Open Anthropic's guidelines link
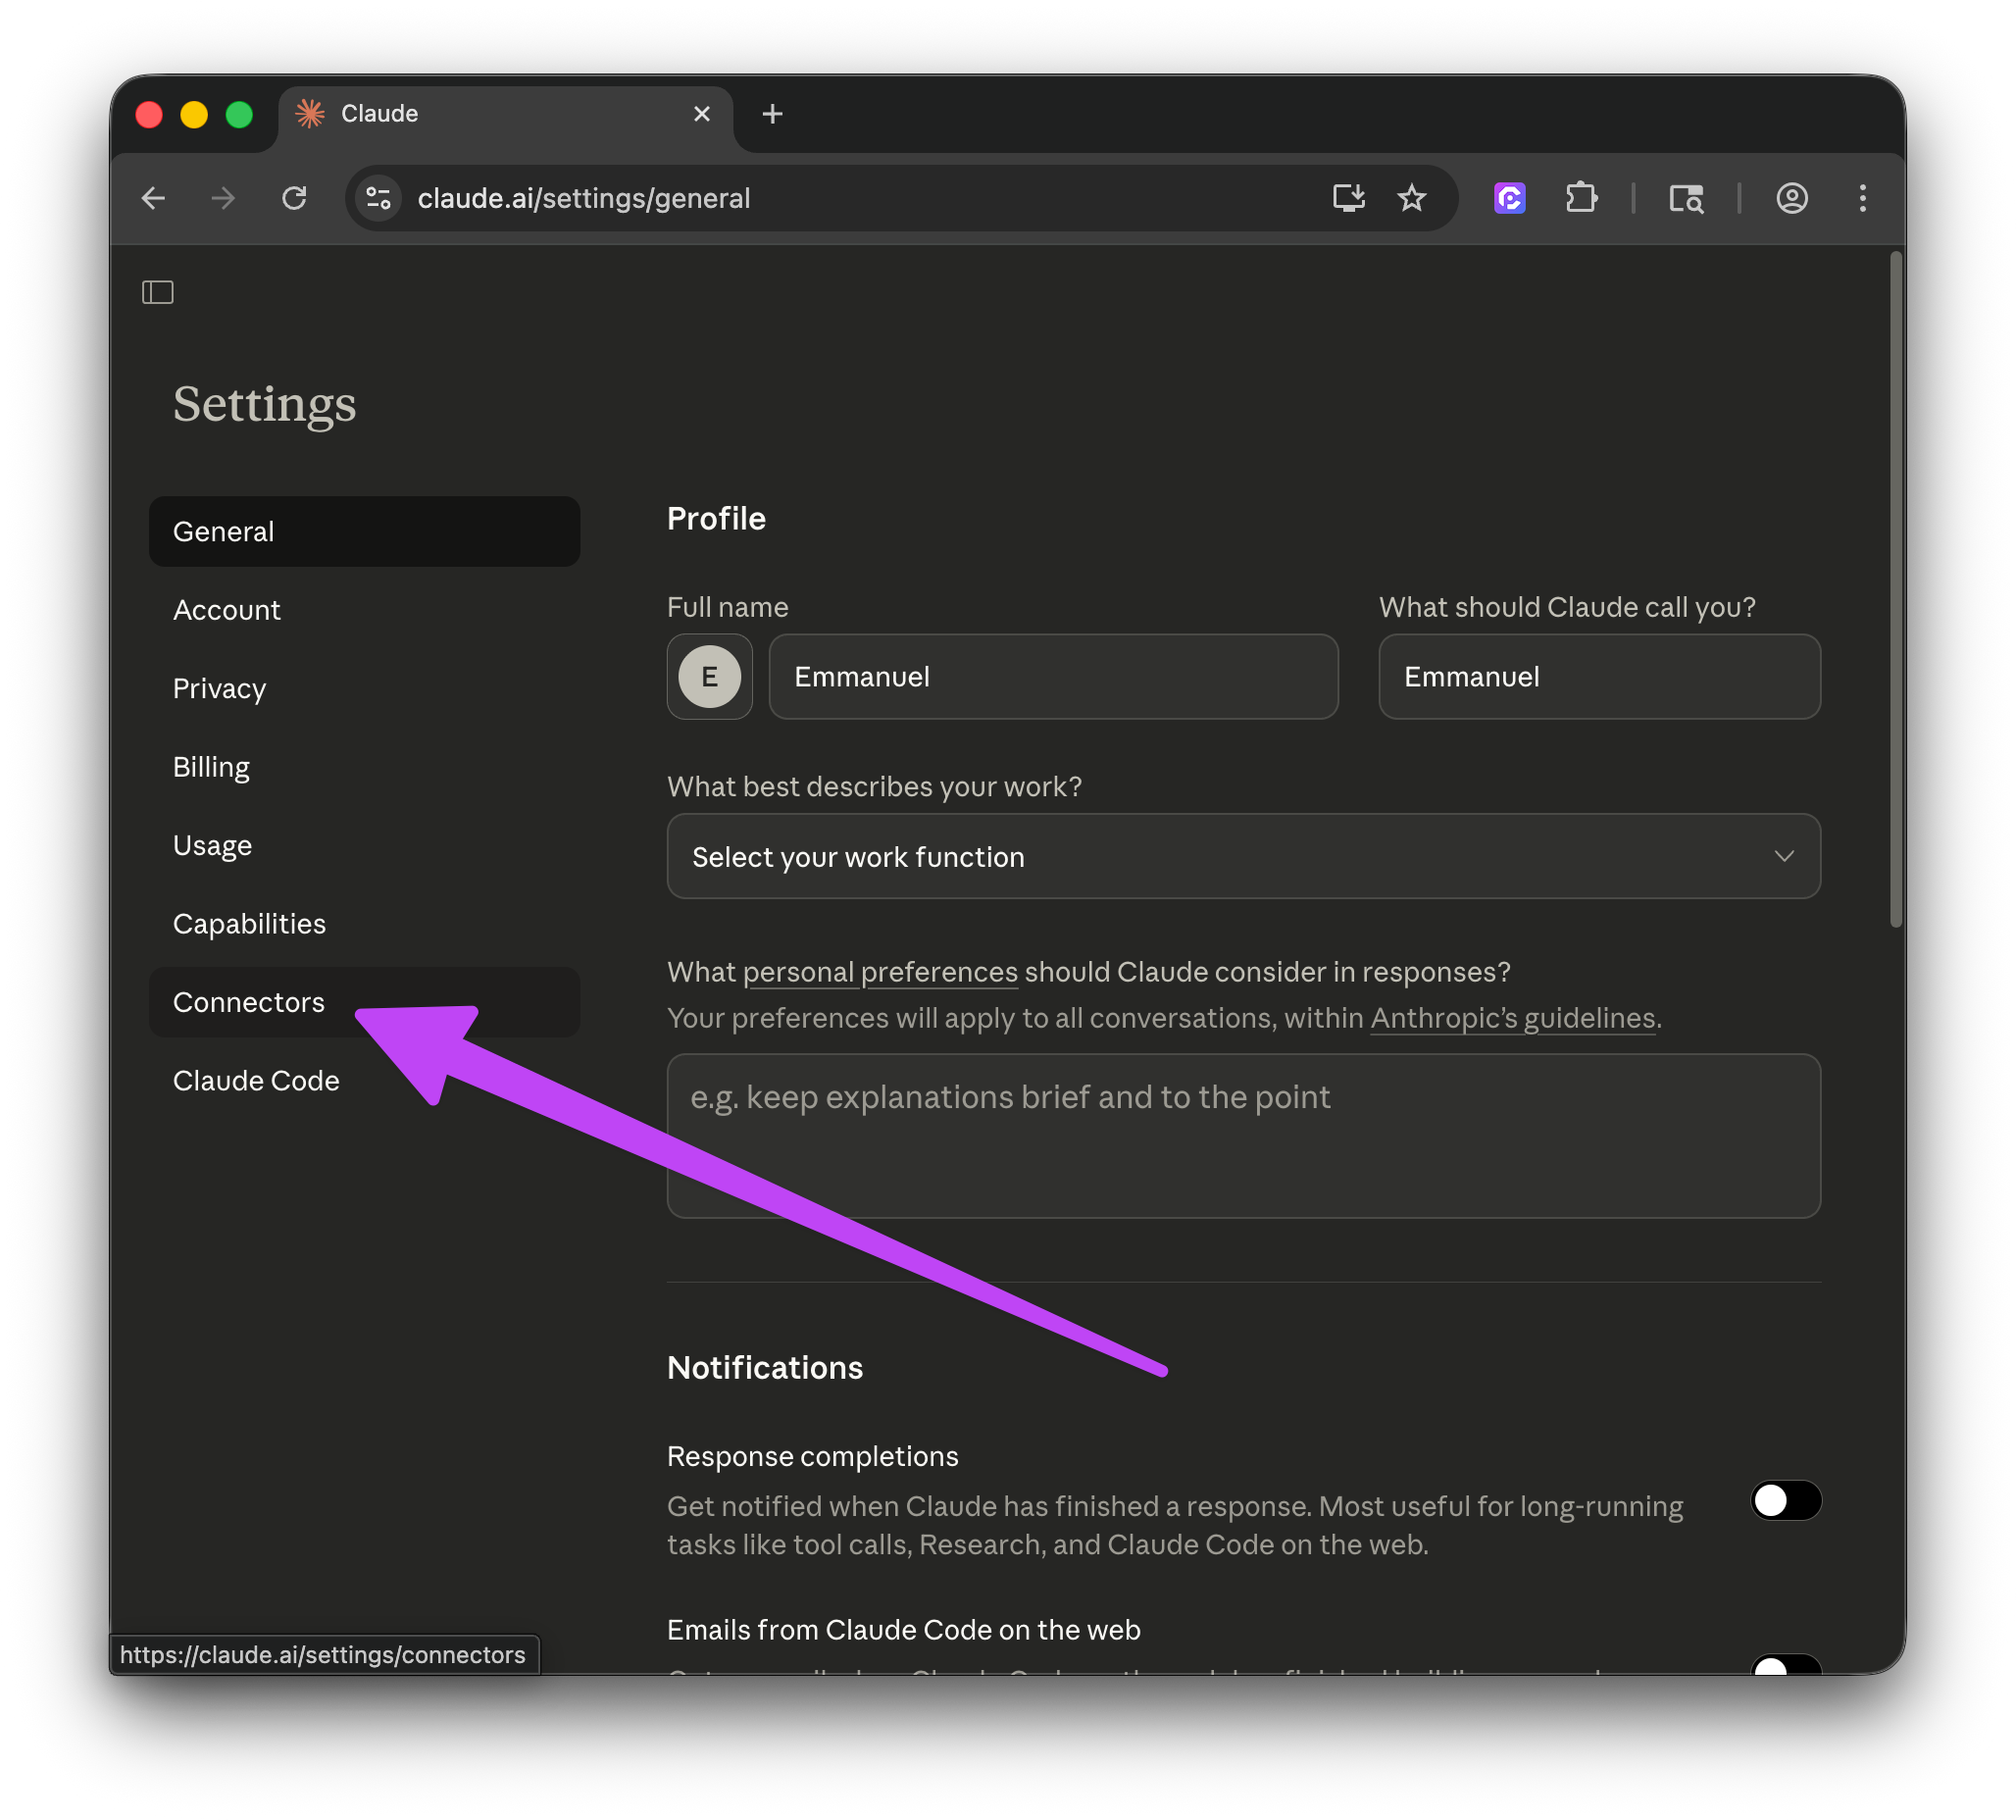The width and height of the screenshot is (2016, 1820). tap(1512, 1018)
